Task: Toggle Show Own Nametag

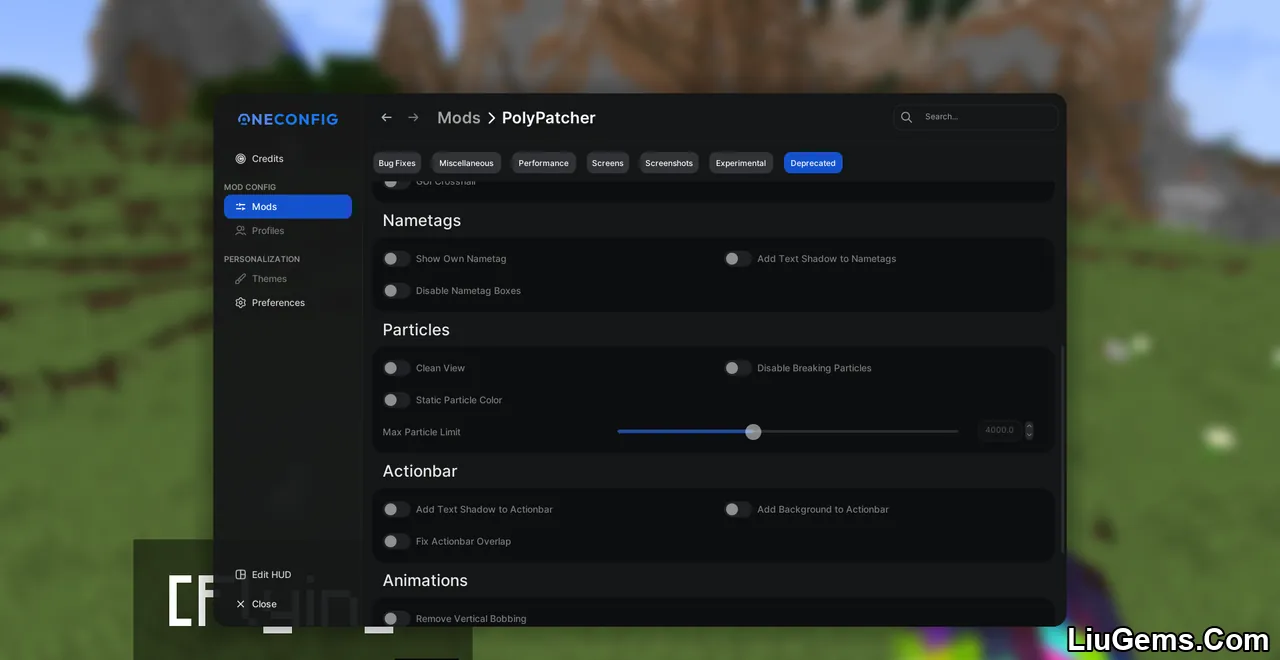Action: click(x=397, y=259)
